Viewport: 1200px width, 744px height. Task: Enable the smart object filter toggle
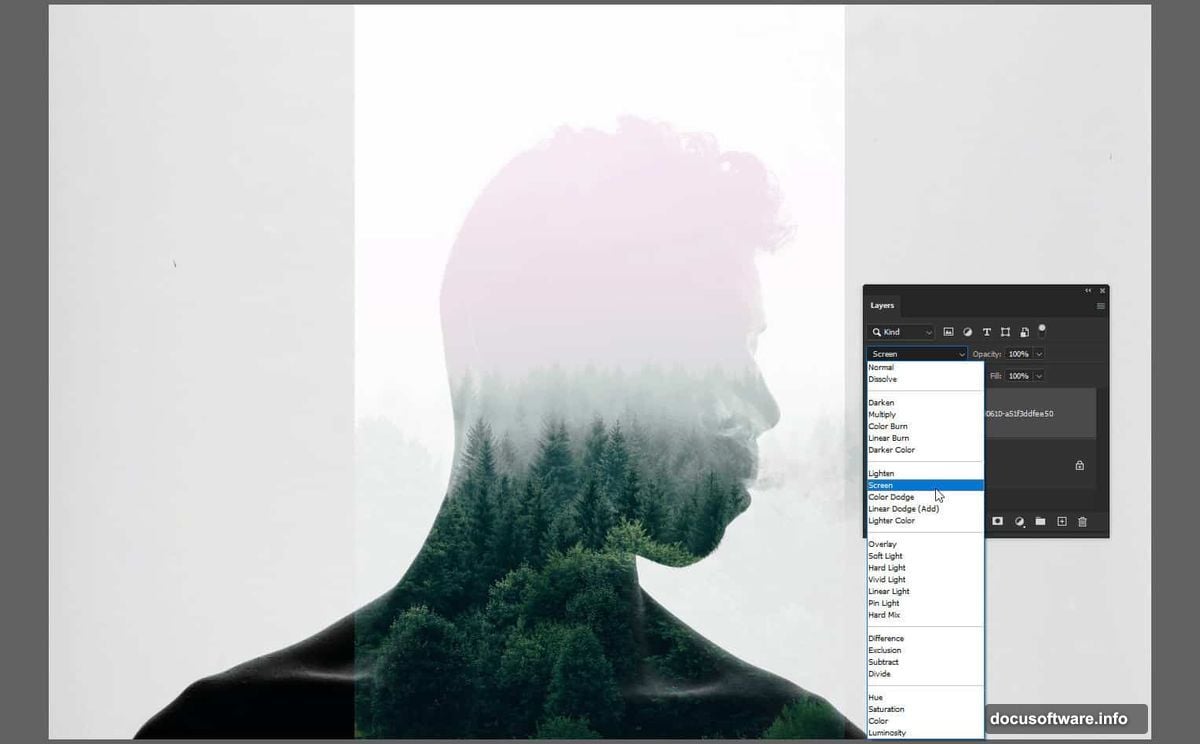point(1024,331)
